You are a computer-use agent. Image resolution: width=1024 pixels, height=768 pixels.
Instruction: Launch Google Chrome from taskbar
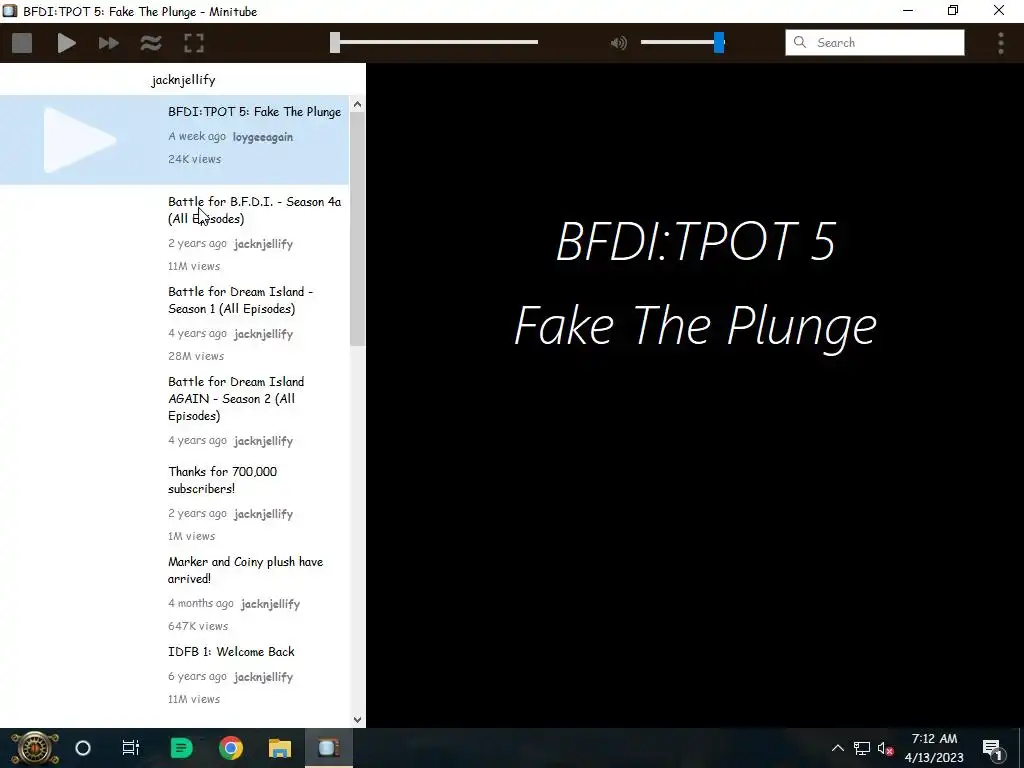pyautogui.click(x=231, y=748)
